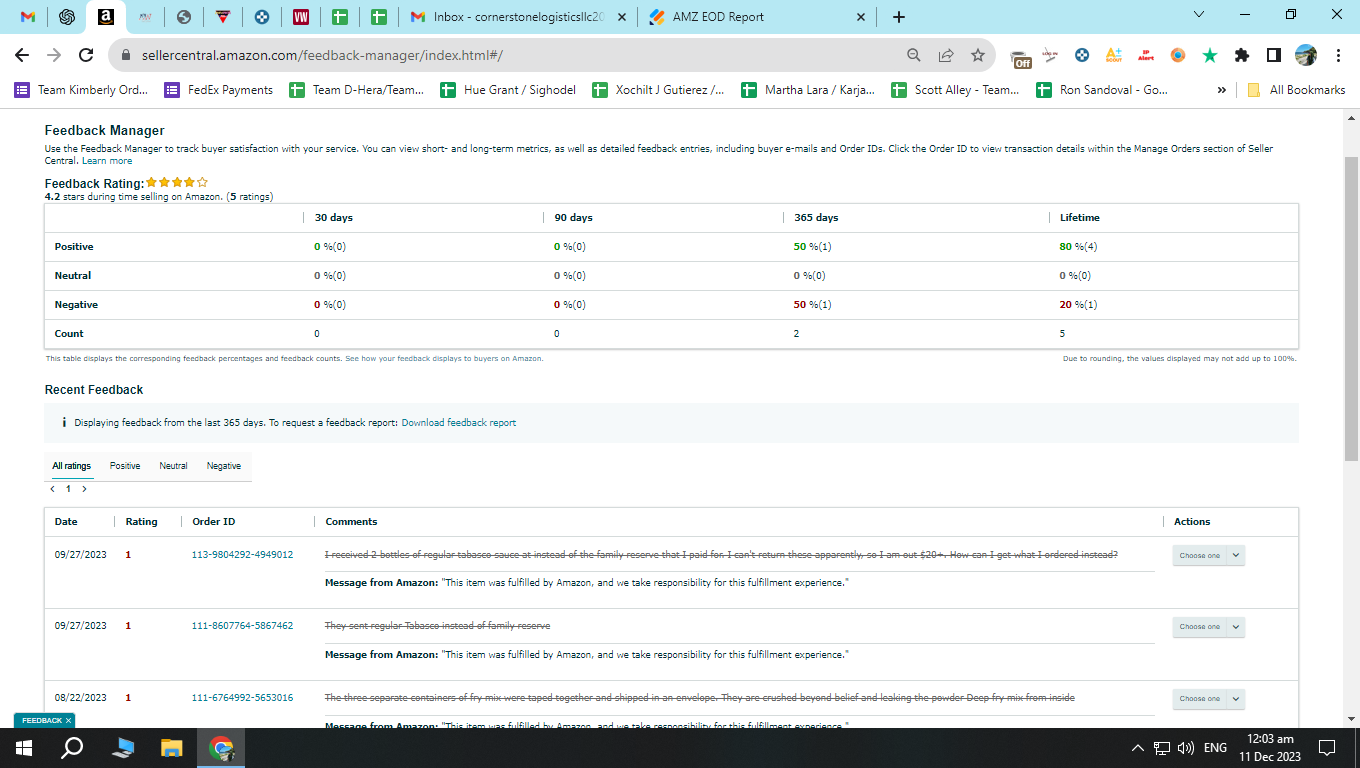
Task: Open the IP Alert extension
Action: click(1146, 55)
